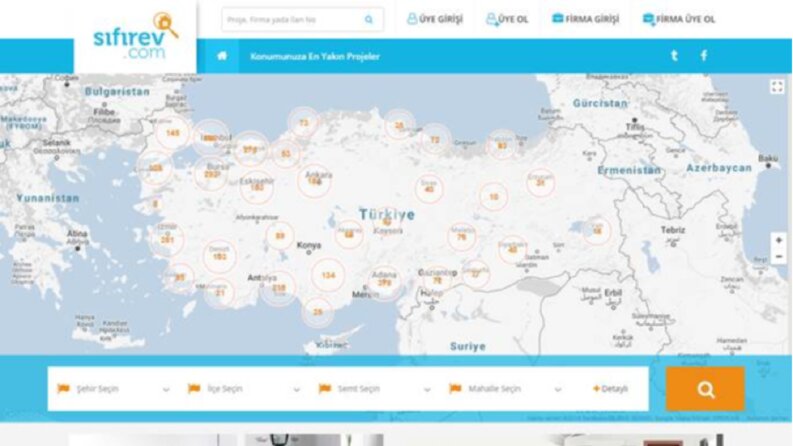
Task: Click the Konya city label on map
Action: (309, 245)
